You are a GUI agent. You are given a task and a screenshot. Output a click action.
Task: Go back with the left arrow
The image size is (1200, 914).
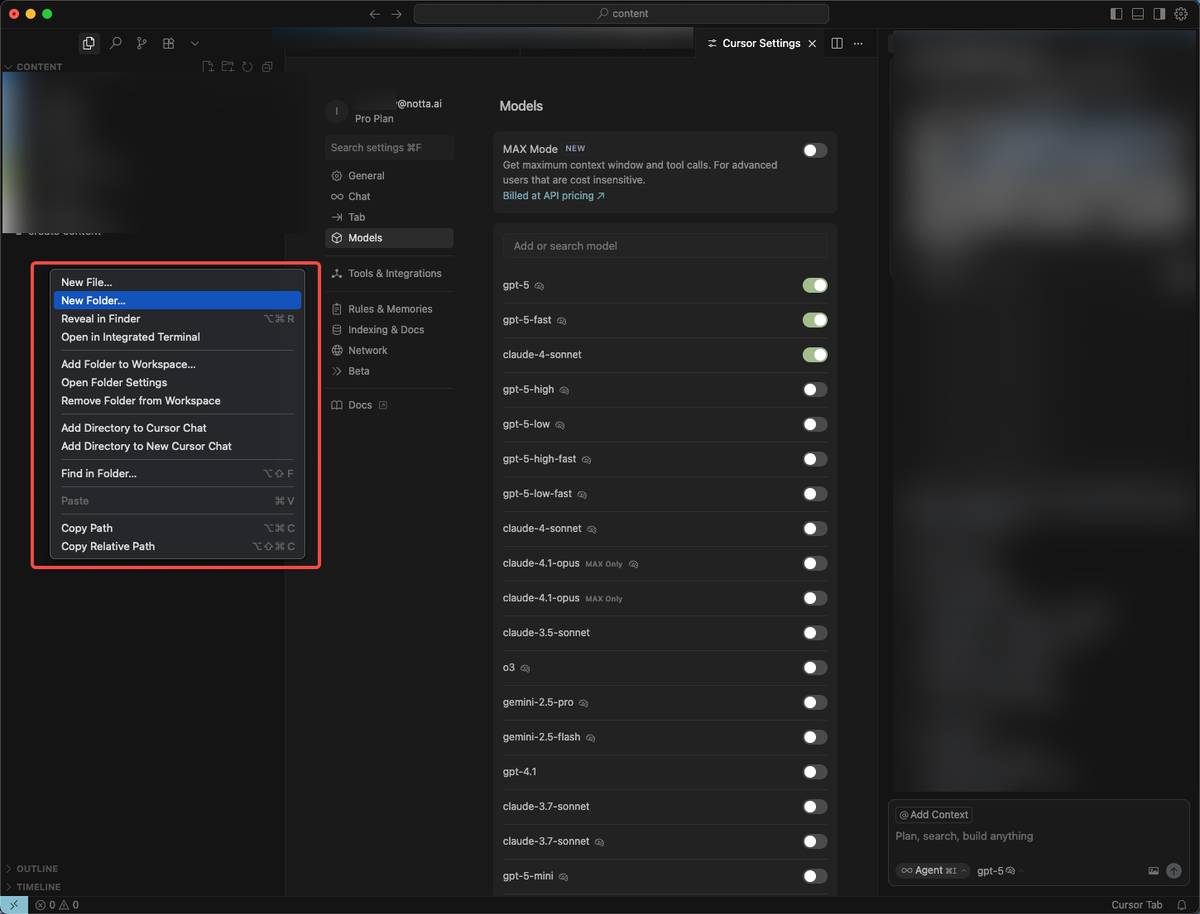pos(374,14)
